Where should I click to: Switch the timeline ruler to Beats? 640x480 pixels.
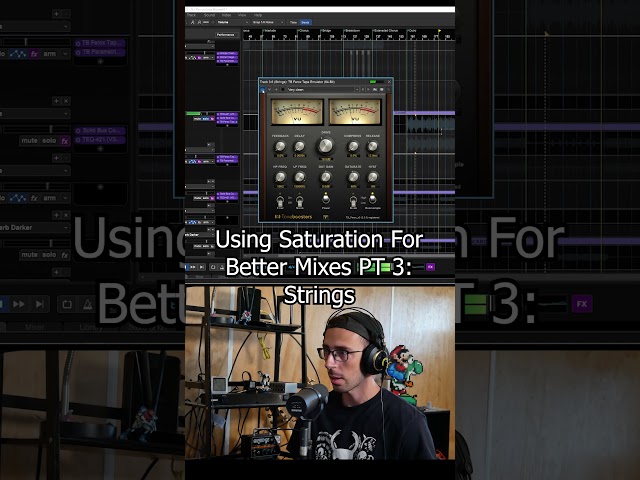pos(305,22)
